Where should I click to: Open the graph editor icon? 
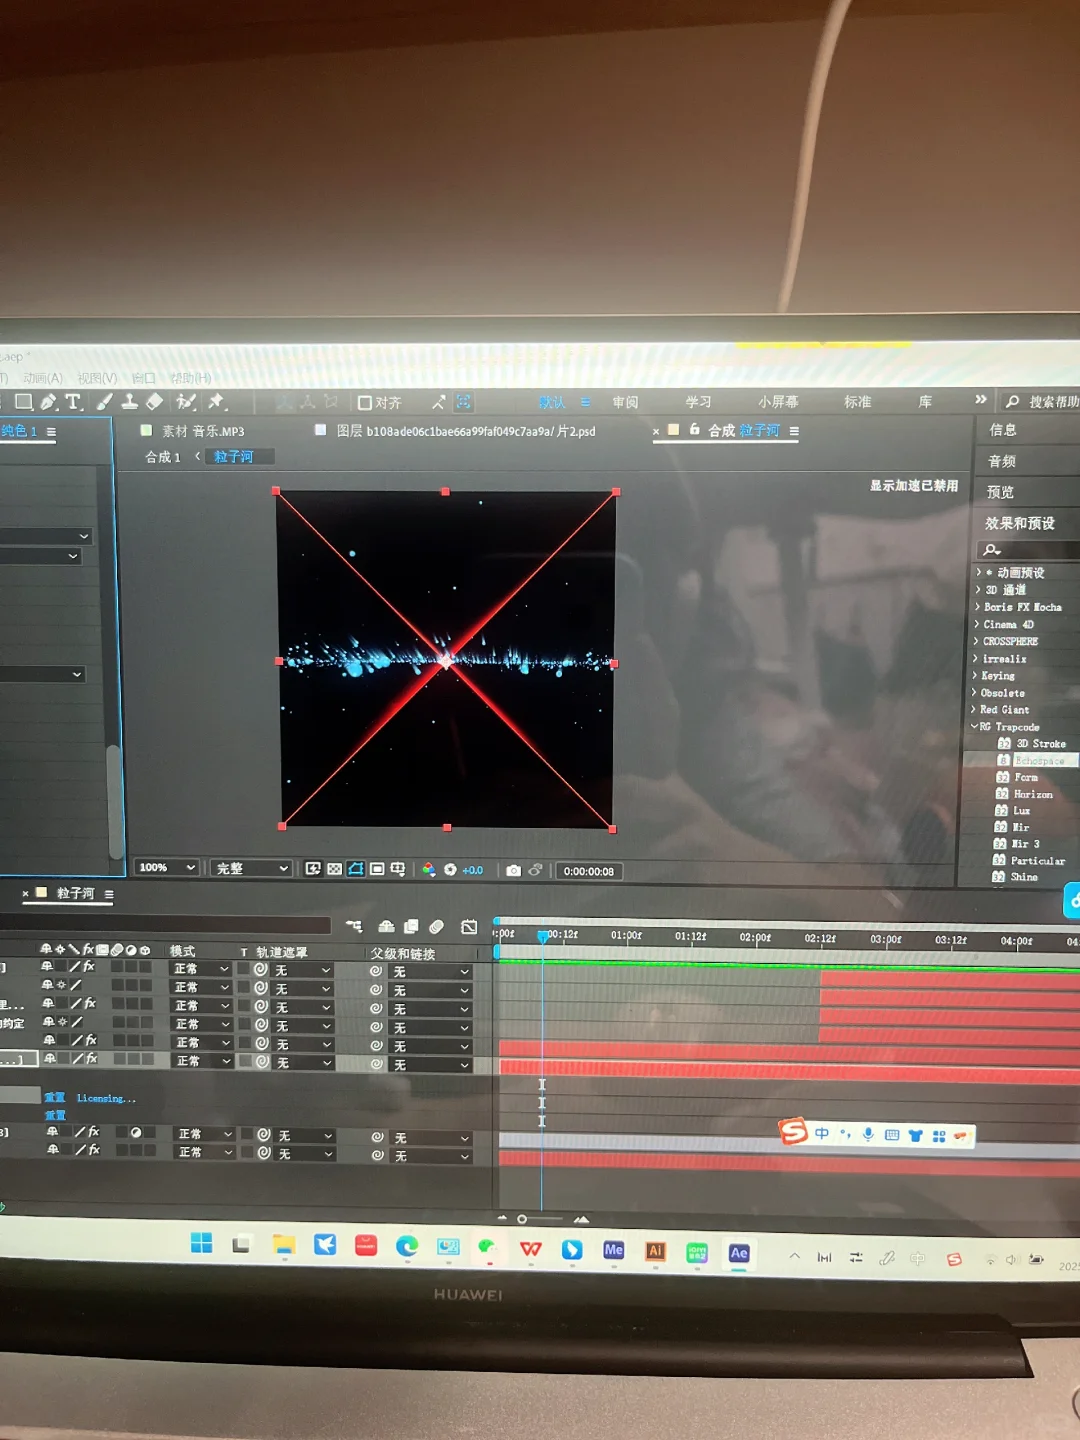[x=469, y=927]
